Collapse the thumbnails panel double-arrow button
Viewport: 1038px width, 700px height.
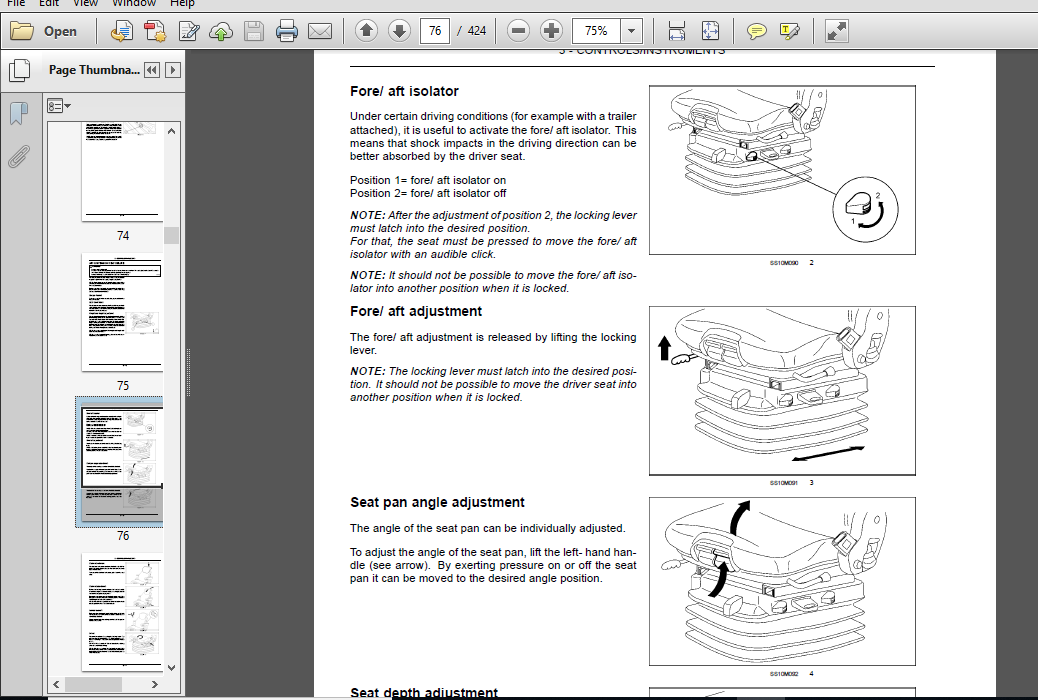[x=152, y=70]
